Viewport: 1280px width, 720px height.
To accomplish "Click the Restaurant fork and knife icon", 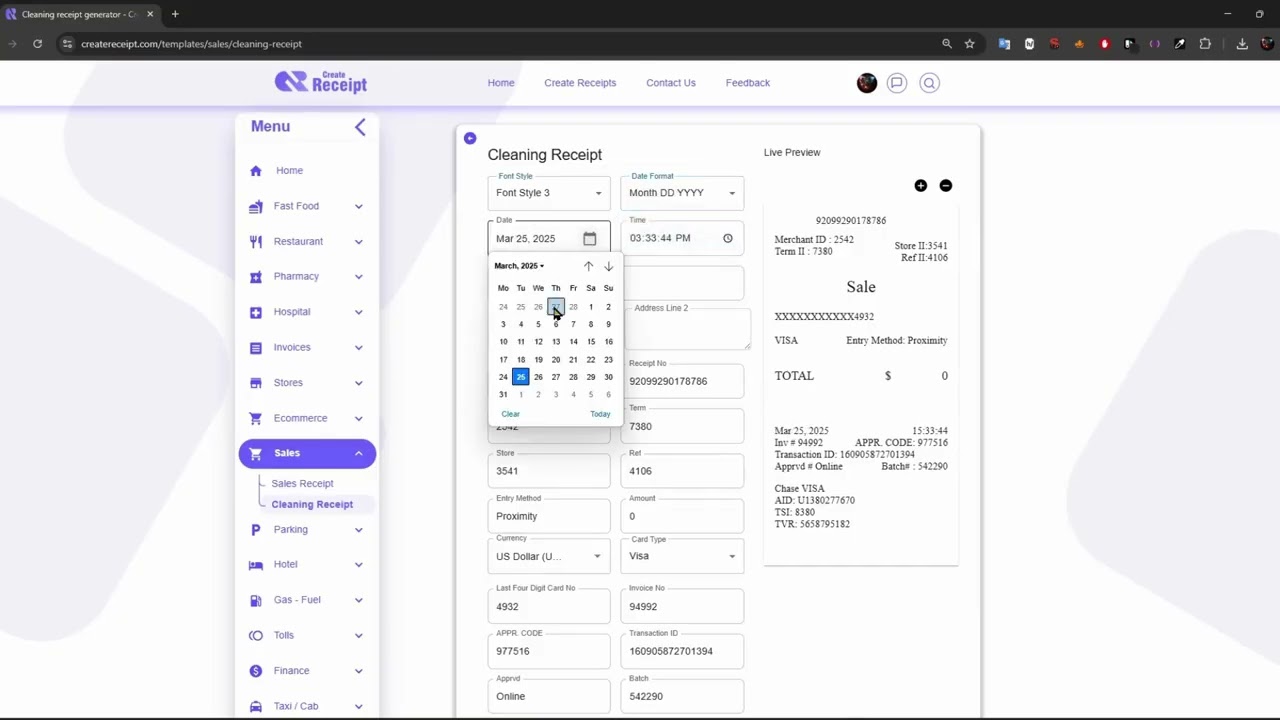I will point(256,241).
